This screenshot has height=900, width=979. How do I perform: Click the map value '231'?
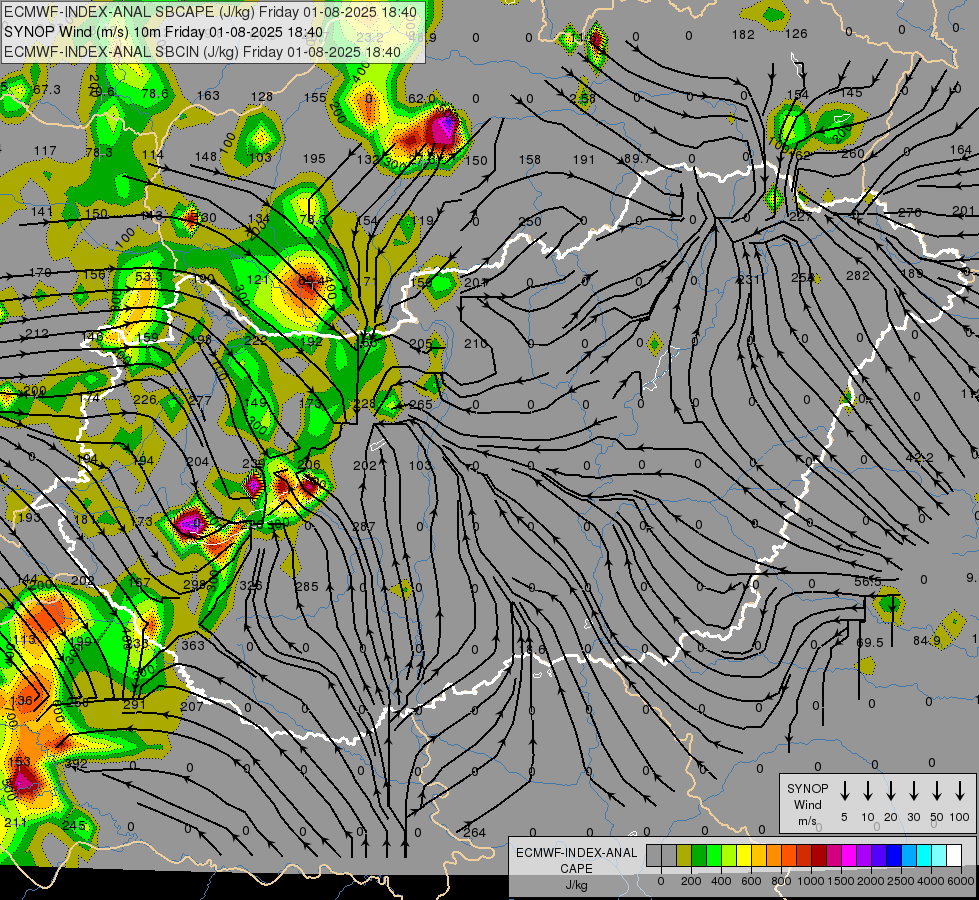pos(748,279)
